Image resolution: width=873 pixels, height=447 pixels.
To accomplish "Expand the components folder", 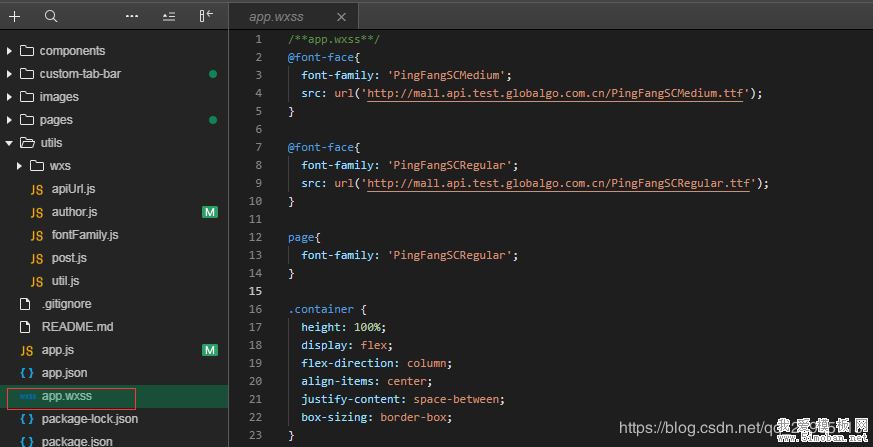I will click(x=72, y=51).
